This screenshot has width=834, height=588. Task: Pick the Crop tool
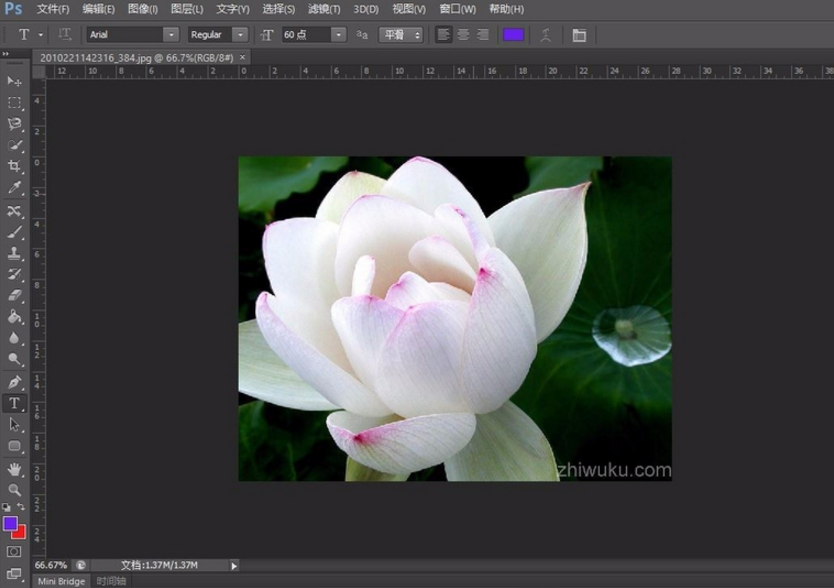14,166
